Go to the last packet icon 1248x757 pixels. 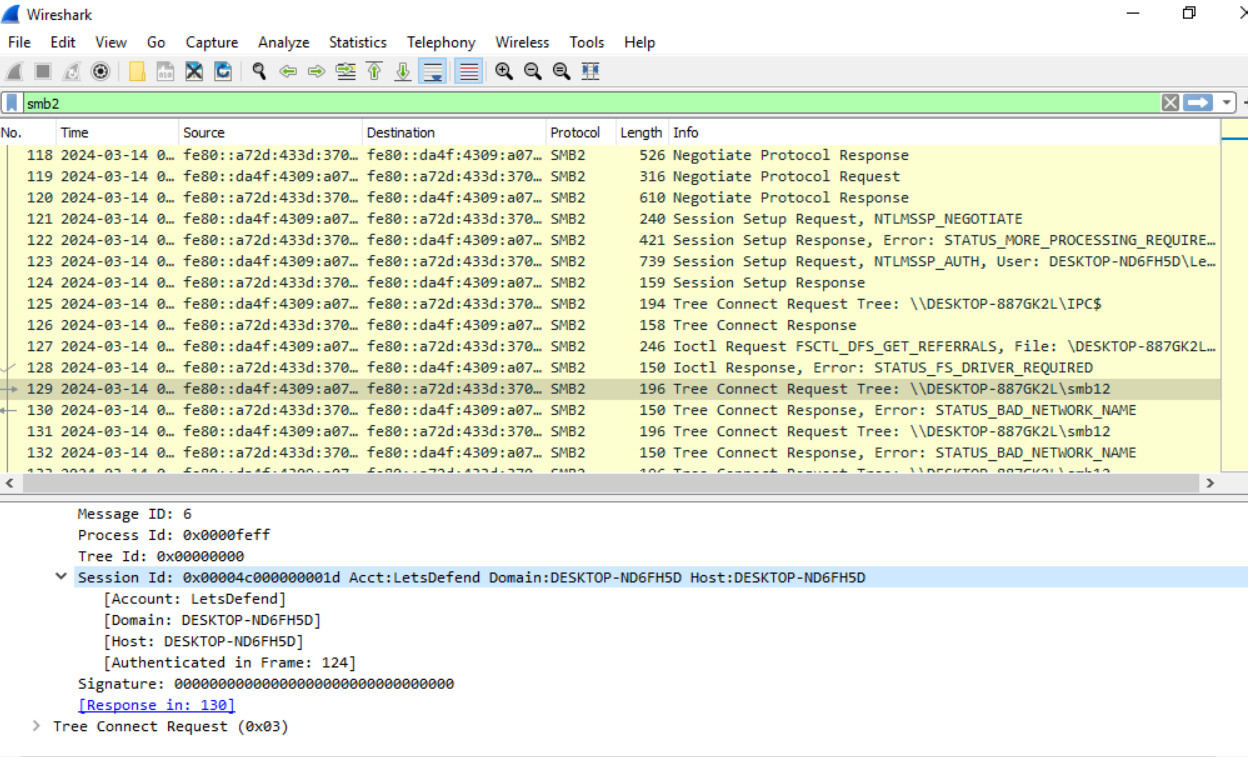point(403,72)
